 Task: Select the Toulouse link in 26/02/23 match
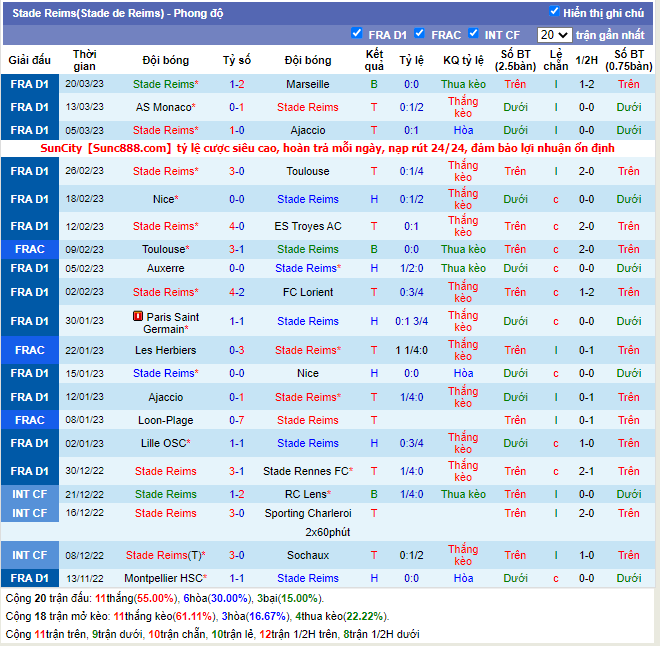pos(308,171)
